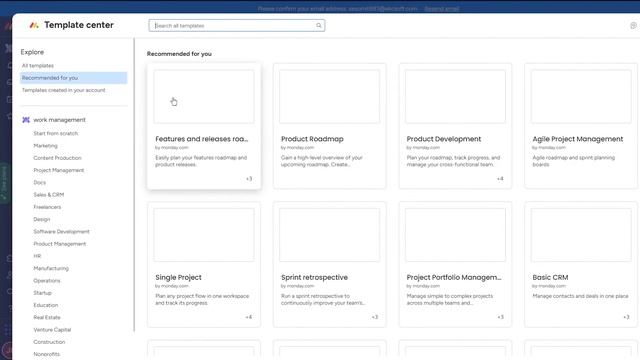
Task: Click the Product Roadmap title
Action: 312,139
